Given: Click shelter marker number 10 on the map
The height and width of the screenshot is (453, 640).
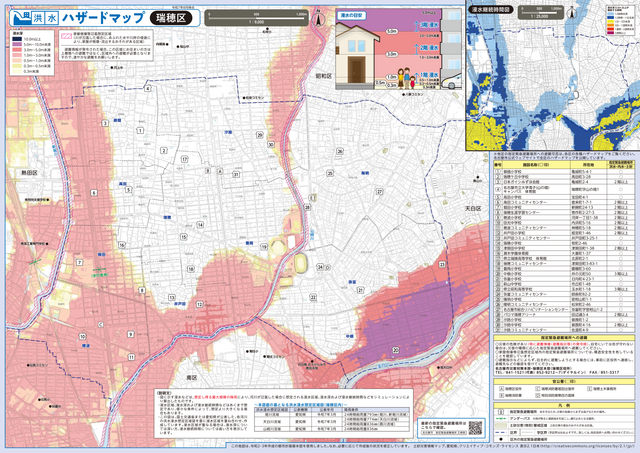Looking at the screenshot, I should click(x=83, y=337).
